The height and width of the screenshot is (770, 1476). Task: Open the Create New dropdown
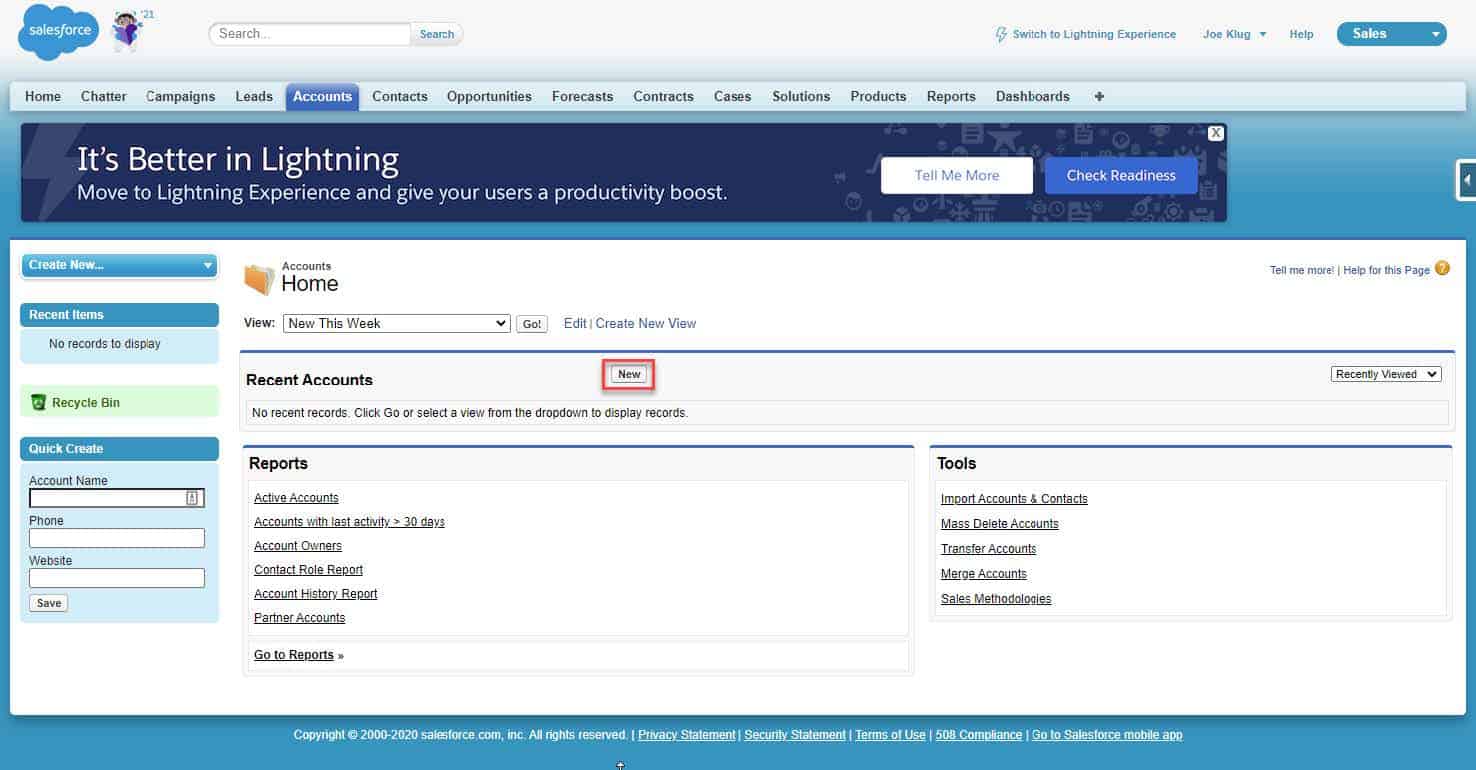tap(119, 265)
